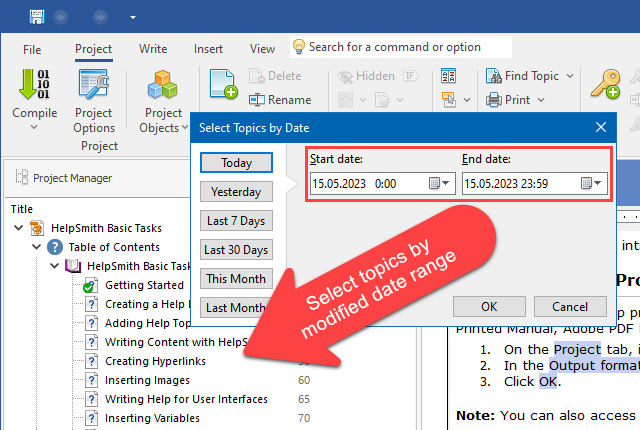Image resolution: width=640 pixels, height=430 pixels.
Task: Select the Creating a Help topic
Action: coord(148,304)
